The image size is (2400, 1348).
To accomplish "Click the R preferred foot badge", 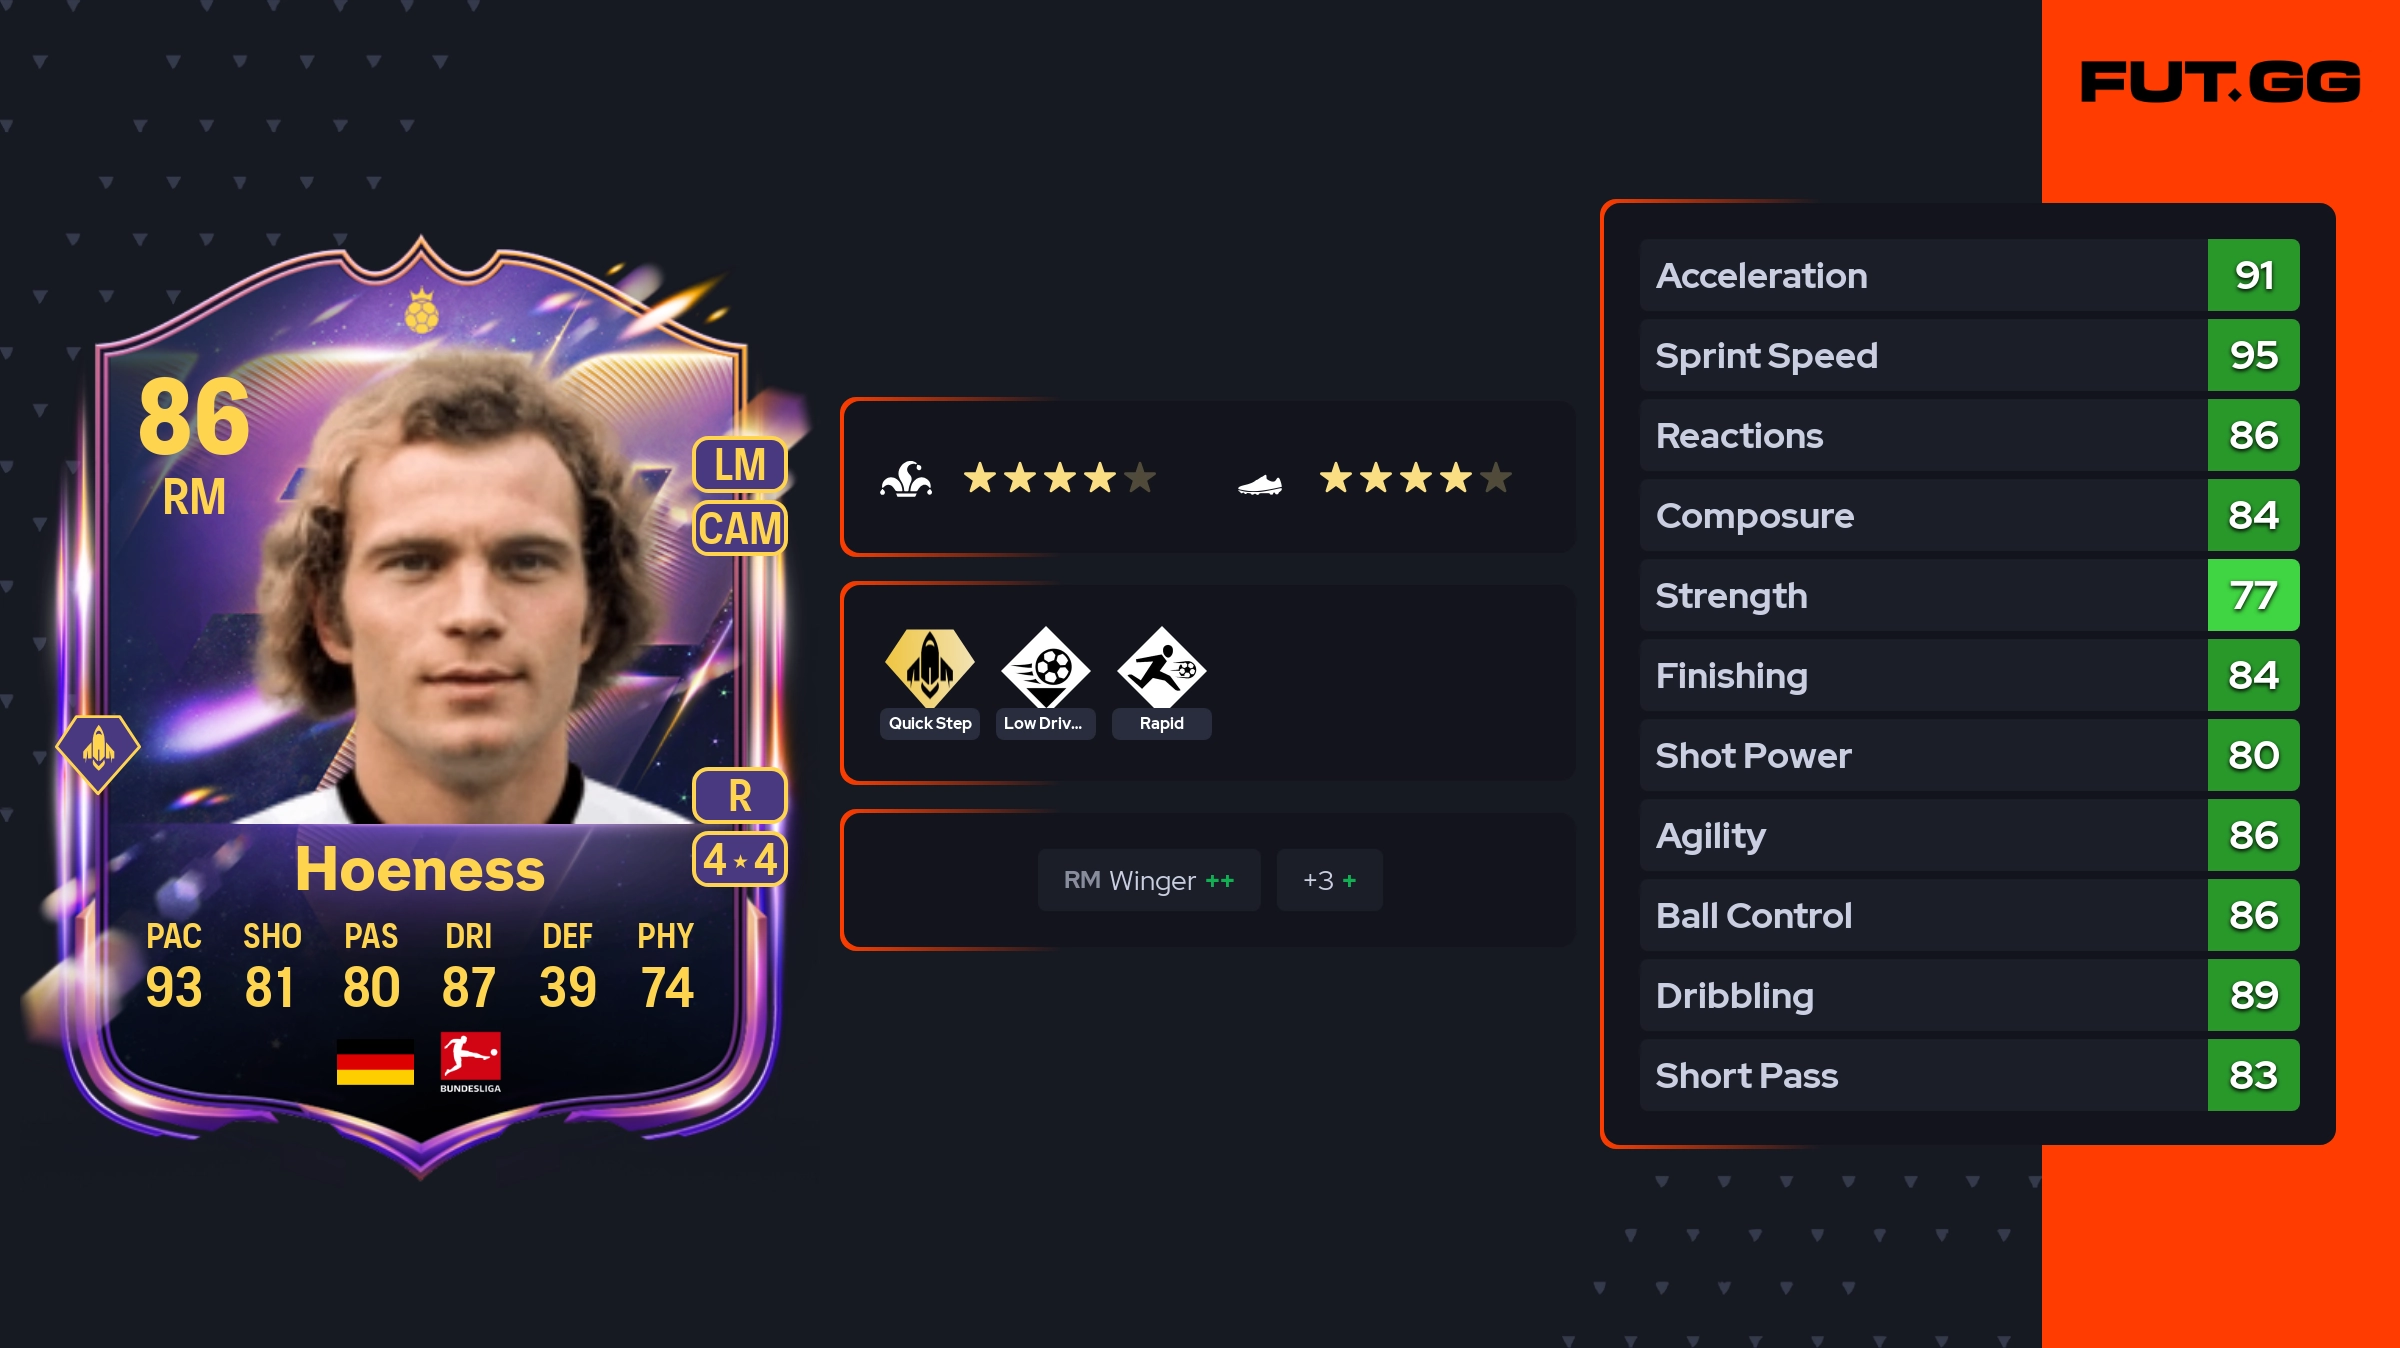I will click(740, 796).
